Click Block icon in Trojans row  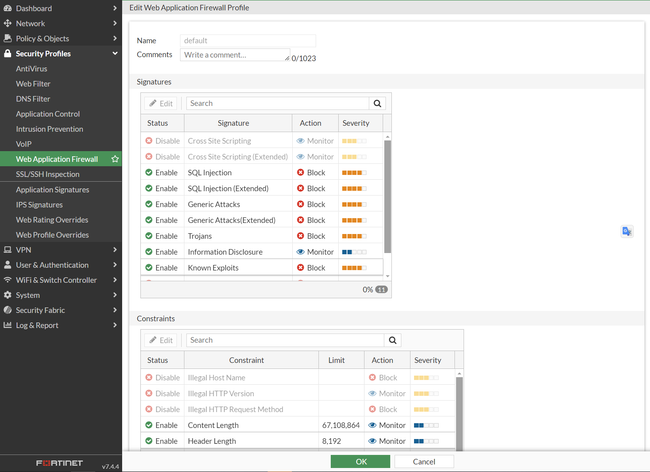pos(301,236)
